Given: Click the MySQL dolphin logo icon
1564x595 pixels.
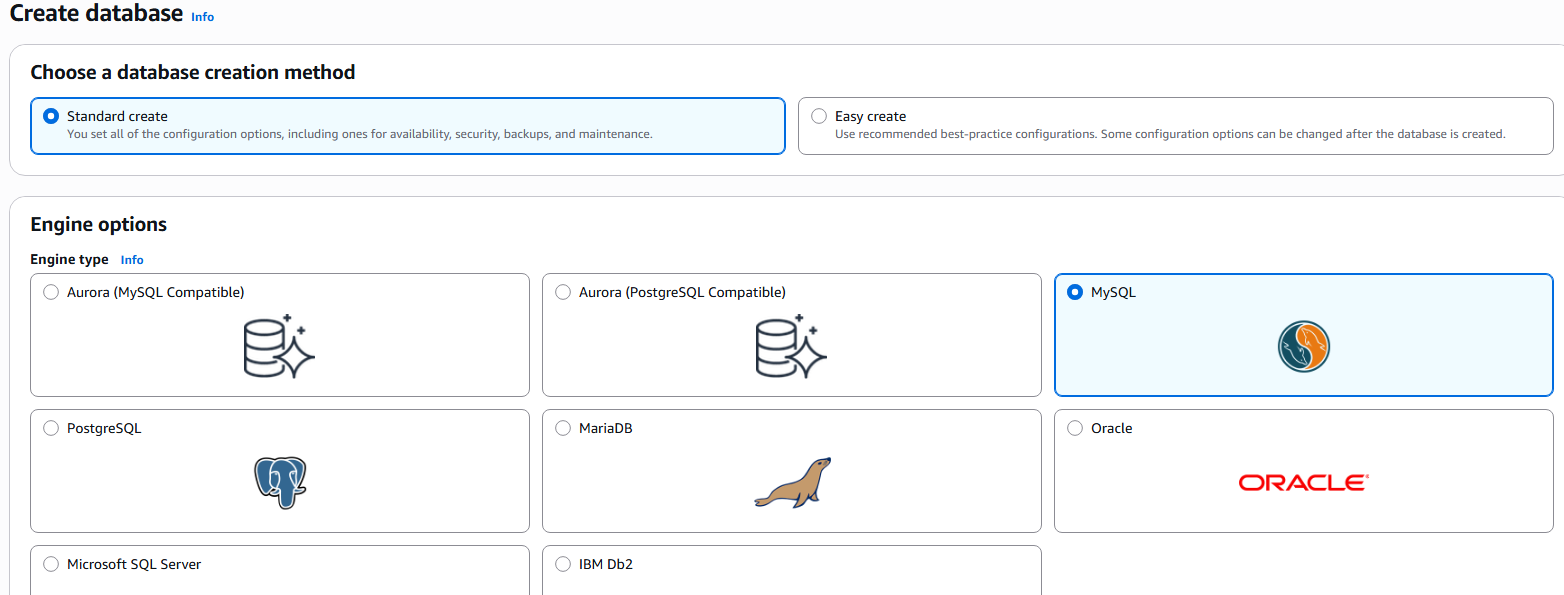Looking at the screenshot, I should (x=1304, y=348).
